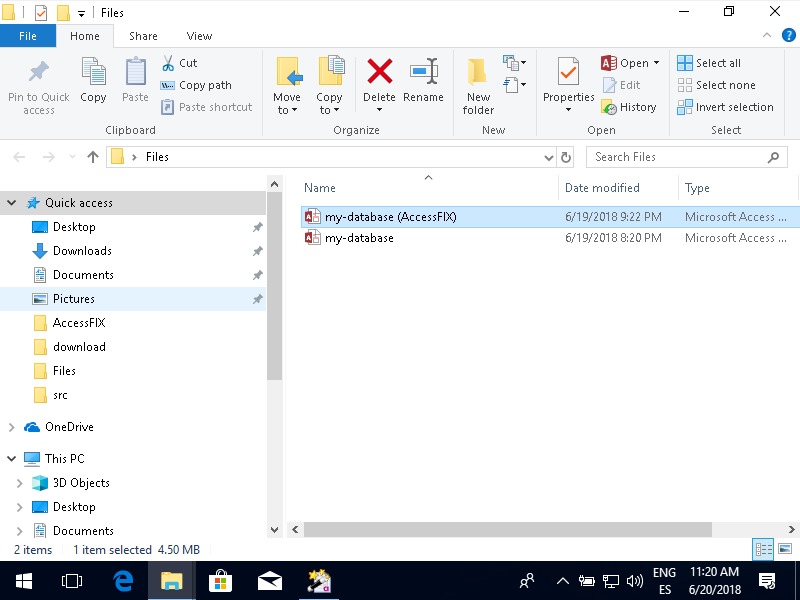
Task: Click the Rename icon in ribbon
Action: click(423, 72)
